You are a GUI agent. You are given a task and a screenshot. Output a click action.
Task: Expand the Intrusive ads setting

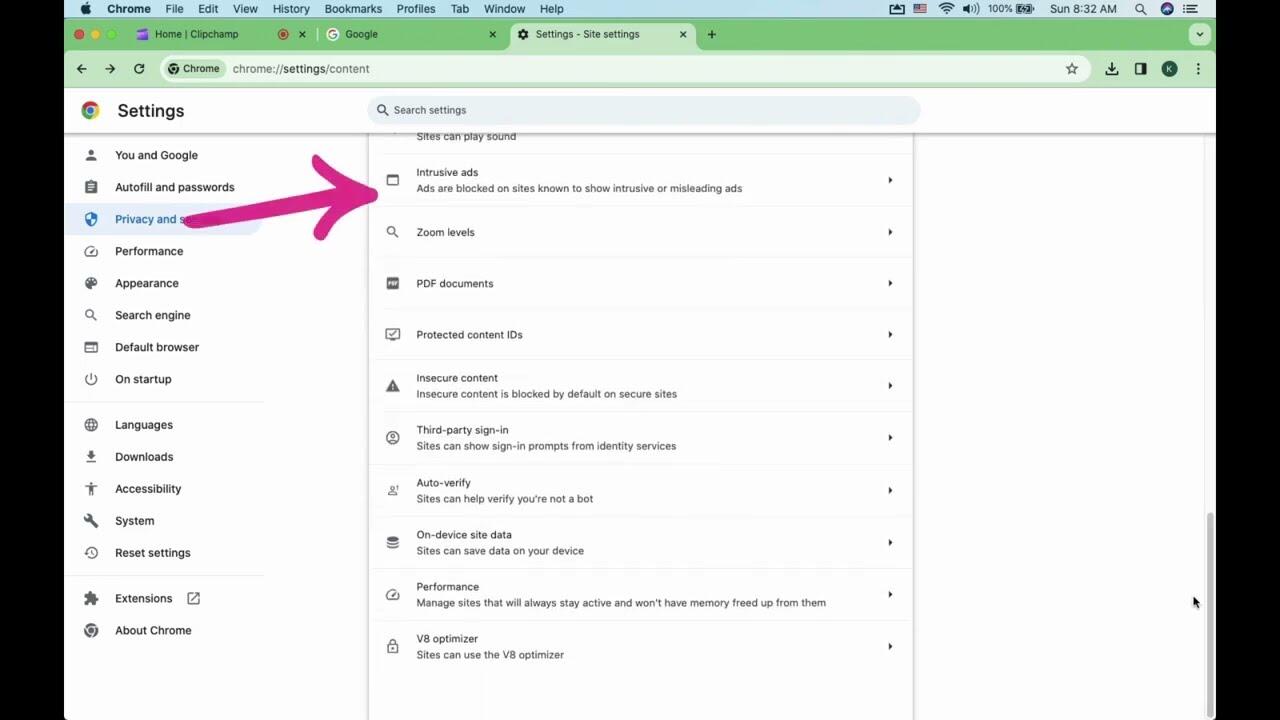pyautogui.click(x=640, y=180)
